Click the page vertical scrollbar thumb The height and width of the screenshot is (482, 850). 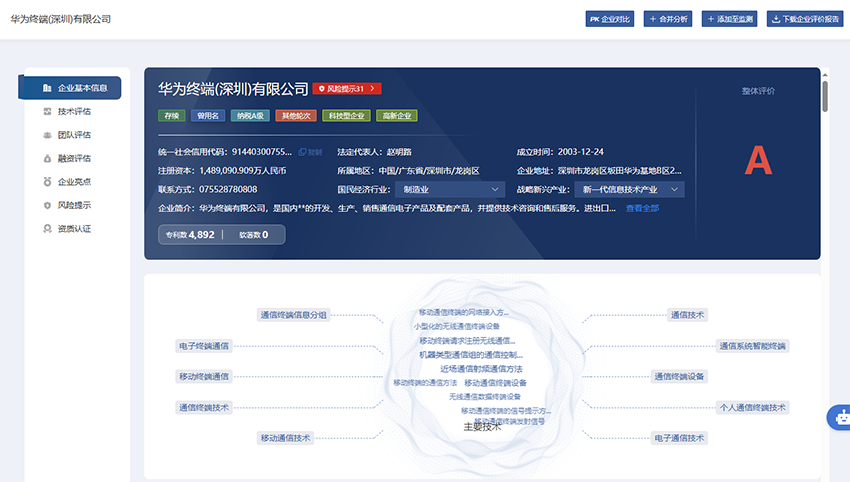825,96
